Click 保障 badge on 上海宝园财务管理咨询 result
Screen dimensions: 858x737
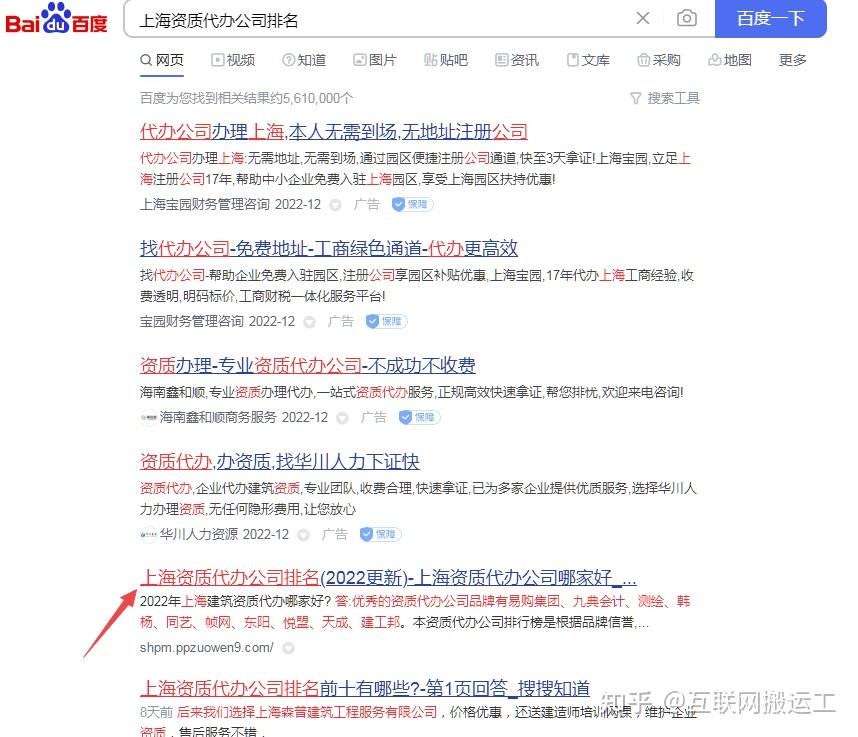point(413,205)
